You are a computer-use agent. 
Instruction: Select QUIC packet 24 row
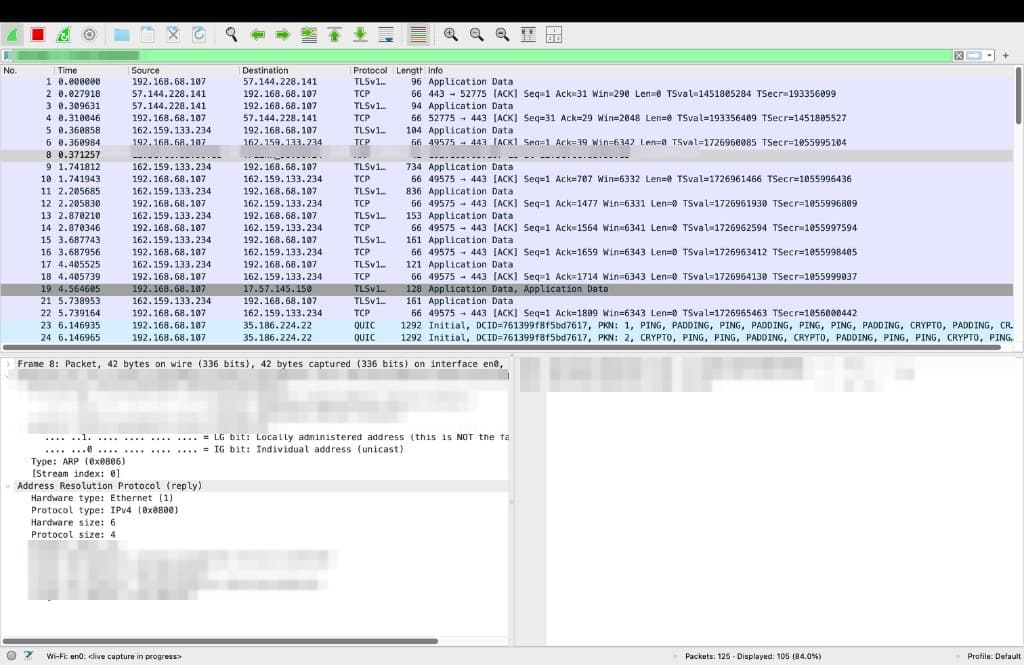click(507, 338)
